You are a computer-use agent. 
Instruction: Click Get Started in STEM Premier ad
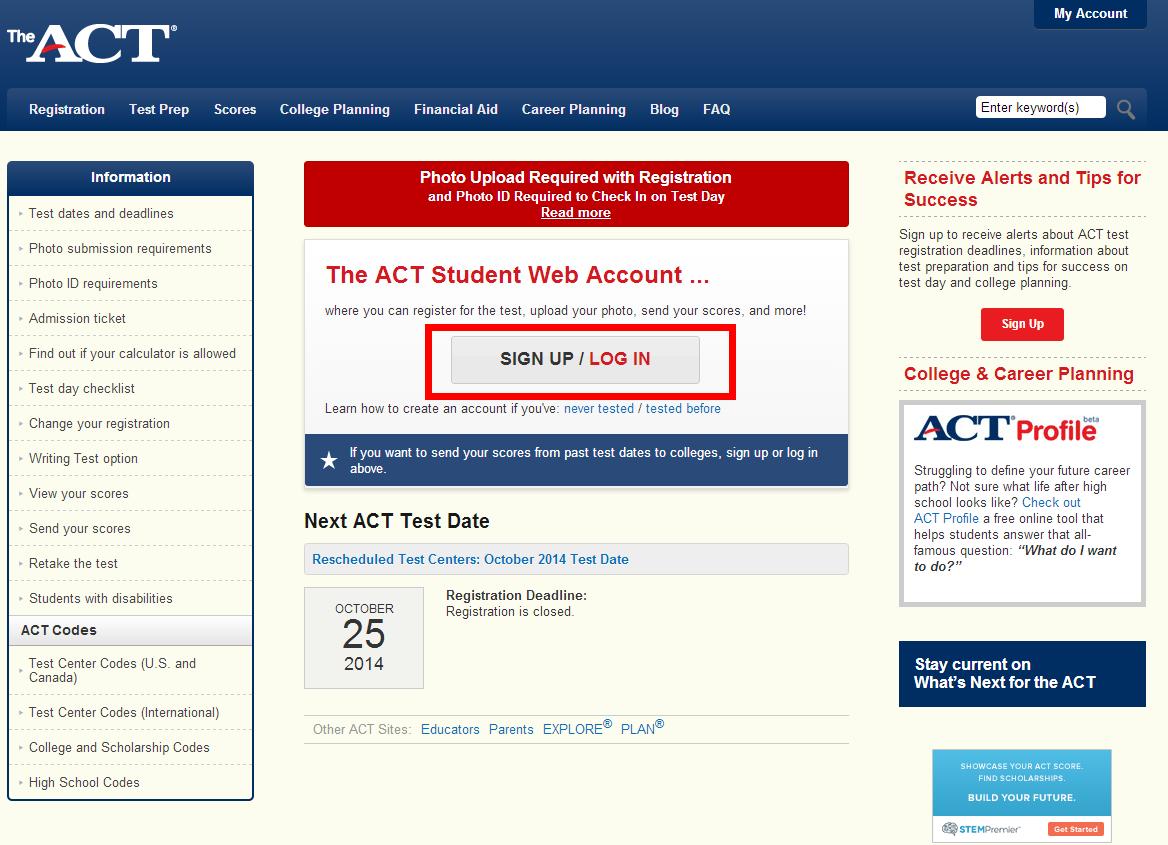tap(1076, 829)
